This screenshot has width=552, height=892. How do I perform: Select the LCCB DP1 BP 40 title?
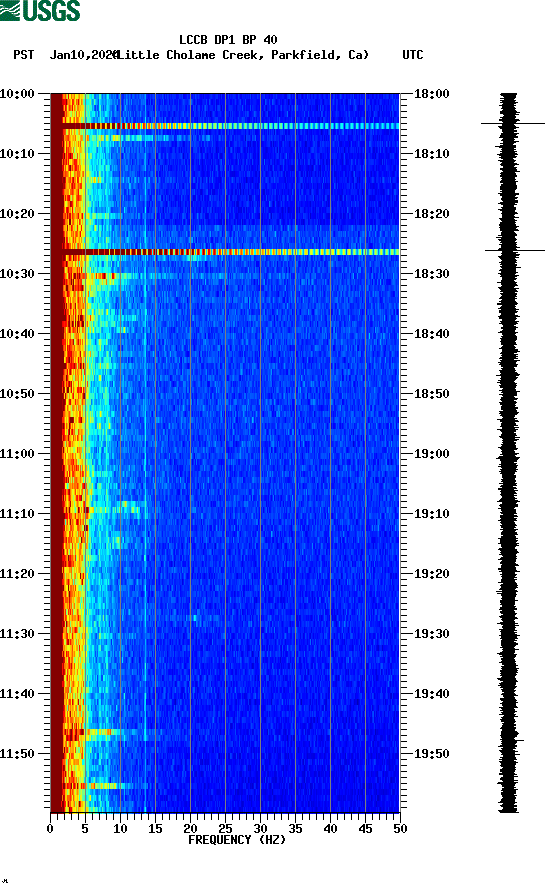(228, 40)
